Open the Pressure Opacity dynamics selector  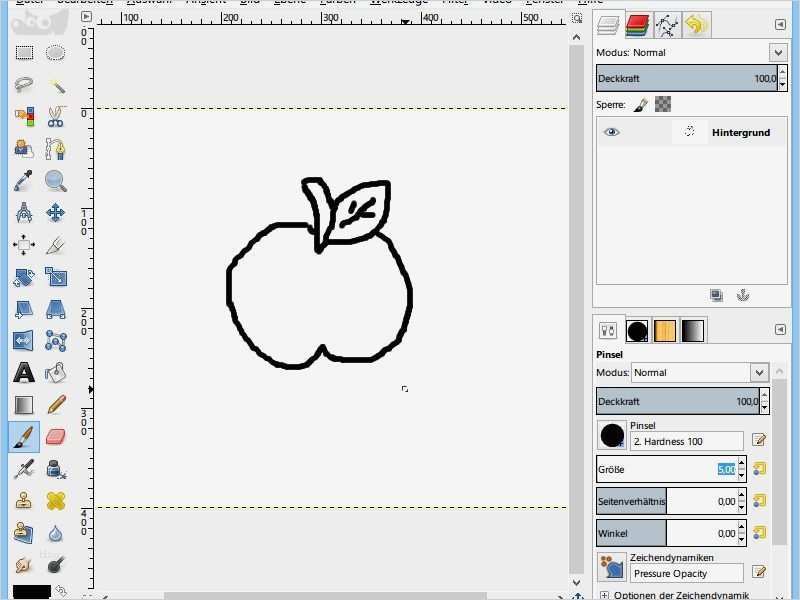(x=685, y=573)
